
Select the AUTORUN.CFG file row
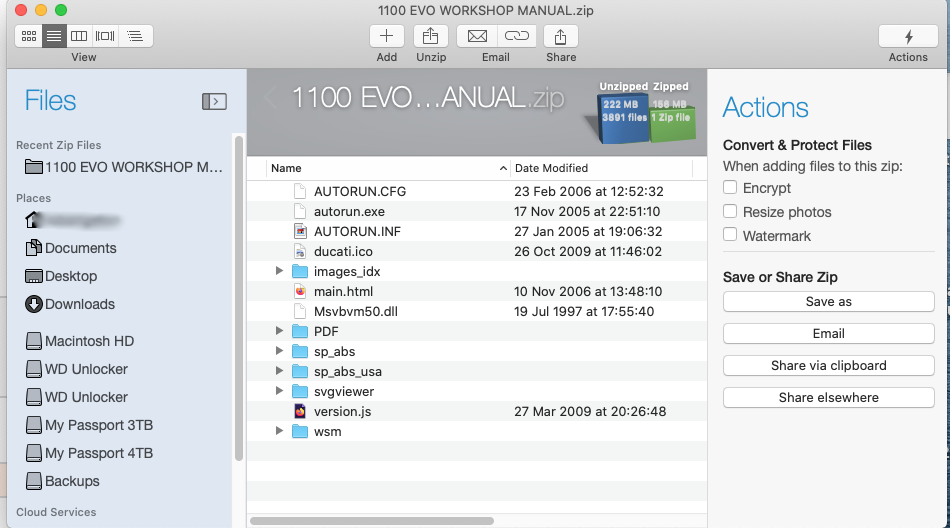[x=477, y=192]
